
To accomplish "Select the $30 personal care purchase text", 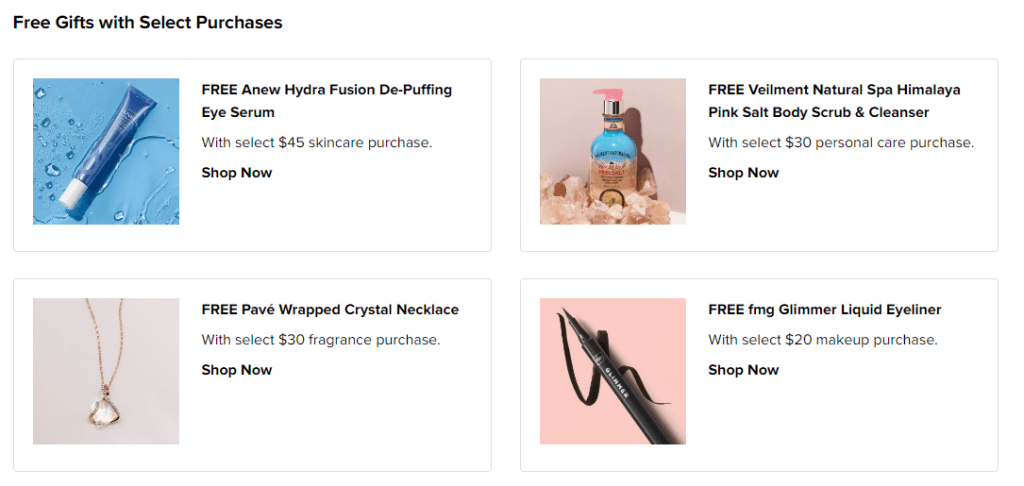I will coord(840,143).
